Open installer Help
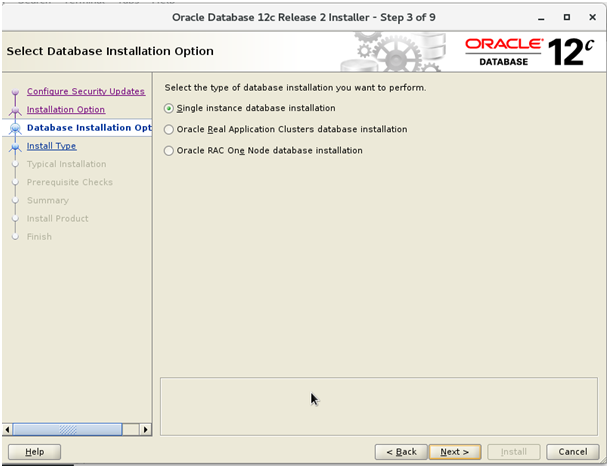This screenshot has width=609, height=468. 34,452
